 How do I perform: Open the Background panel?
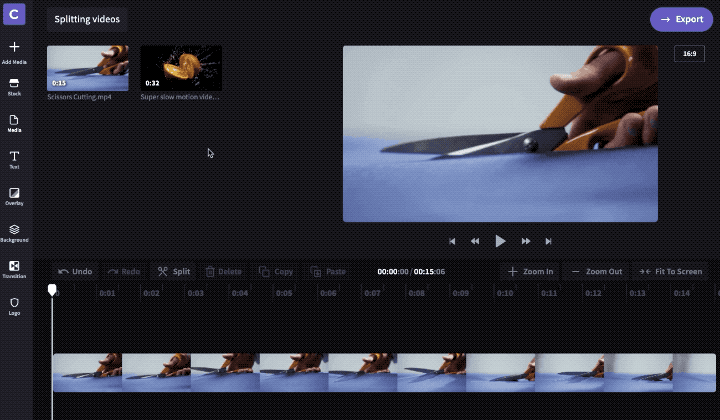[x=14, y=233]
